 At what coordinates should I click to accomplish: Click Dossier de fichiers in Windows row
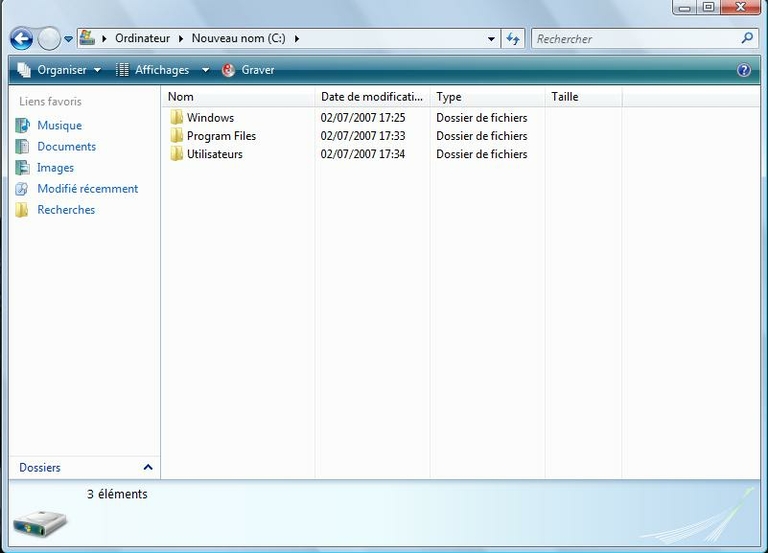click(482, 118)
